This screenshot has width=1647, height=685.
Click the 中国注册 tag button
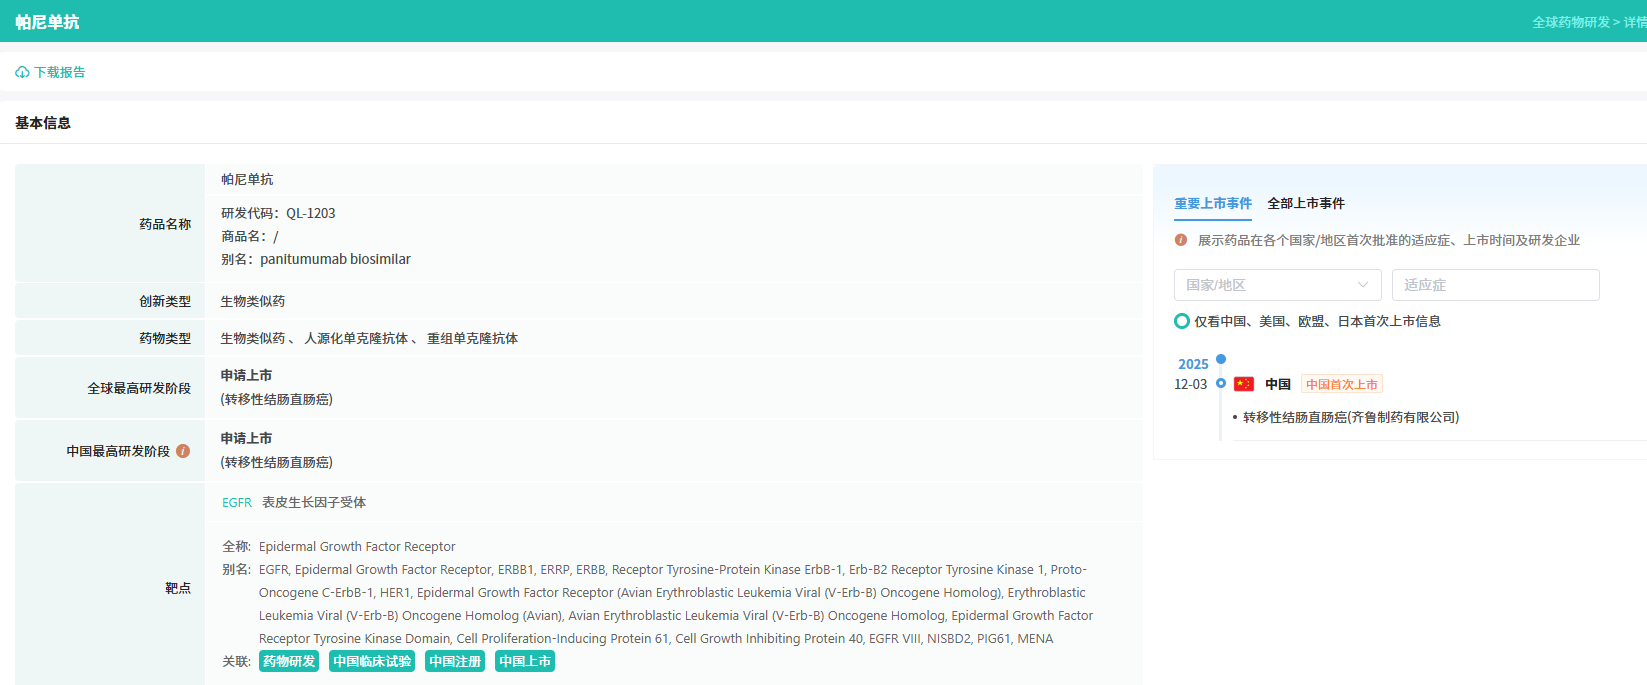(455, 661)
